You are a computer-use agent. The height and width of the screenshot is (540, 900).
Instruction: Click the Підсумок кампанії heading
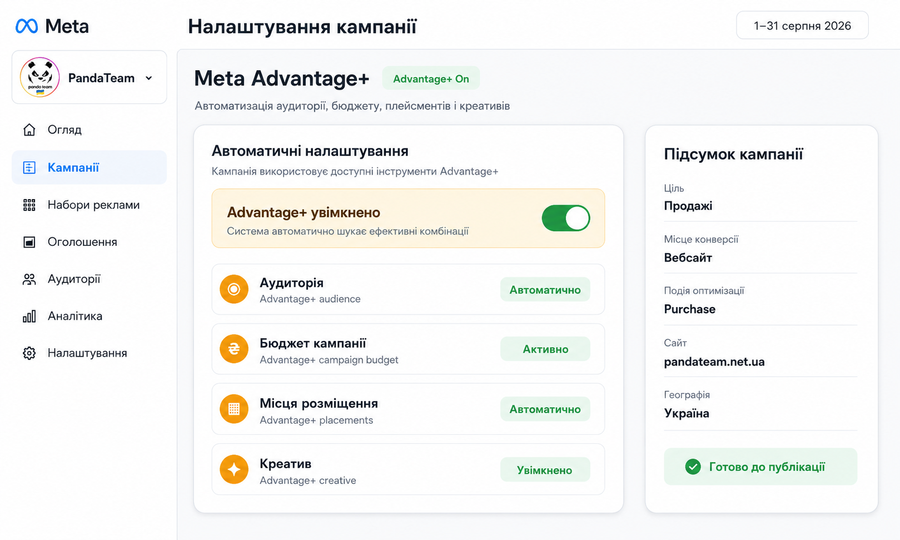pyautogui.click(x=734, y=154)
